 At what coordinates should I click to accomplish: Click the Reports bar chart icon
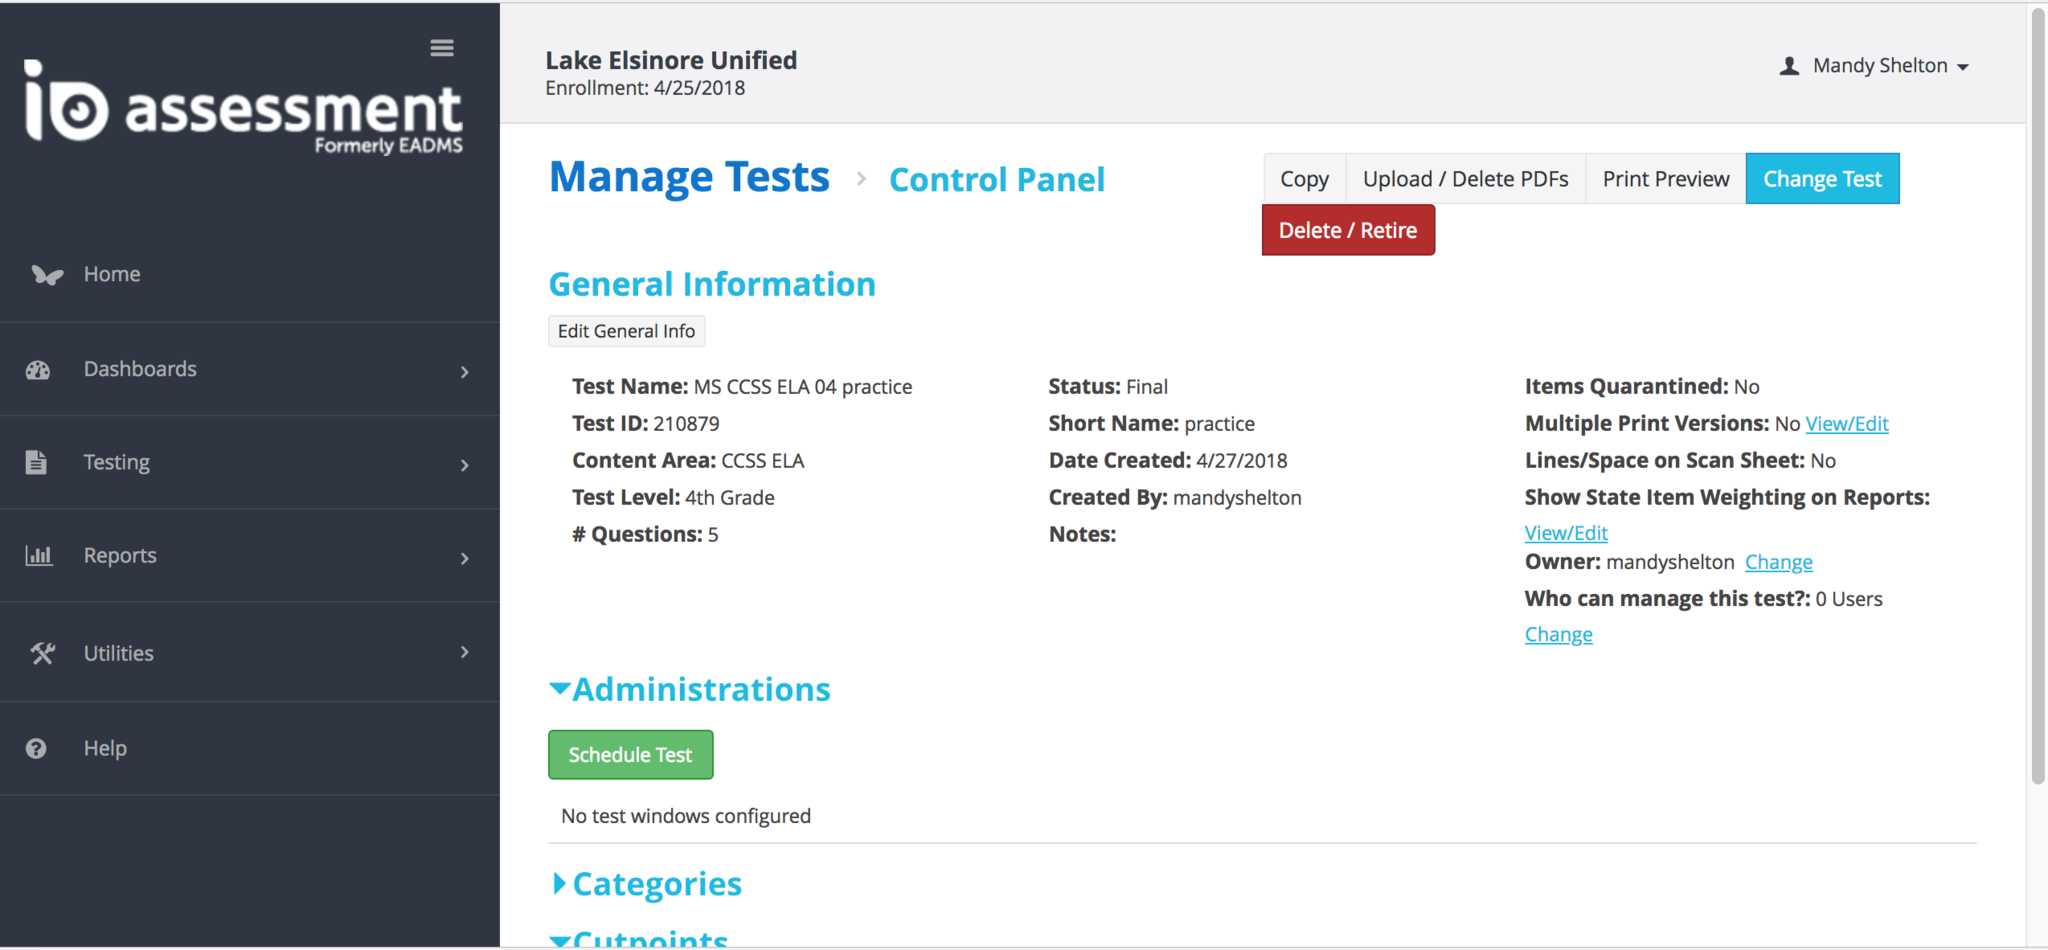click(x=39, y=556)
